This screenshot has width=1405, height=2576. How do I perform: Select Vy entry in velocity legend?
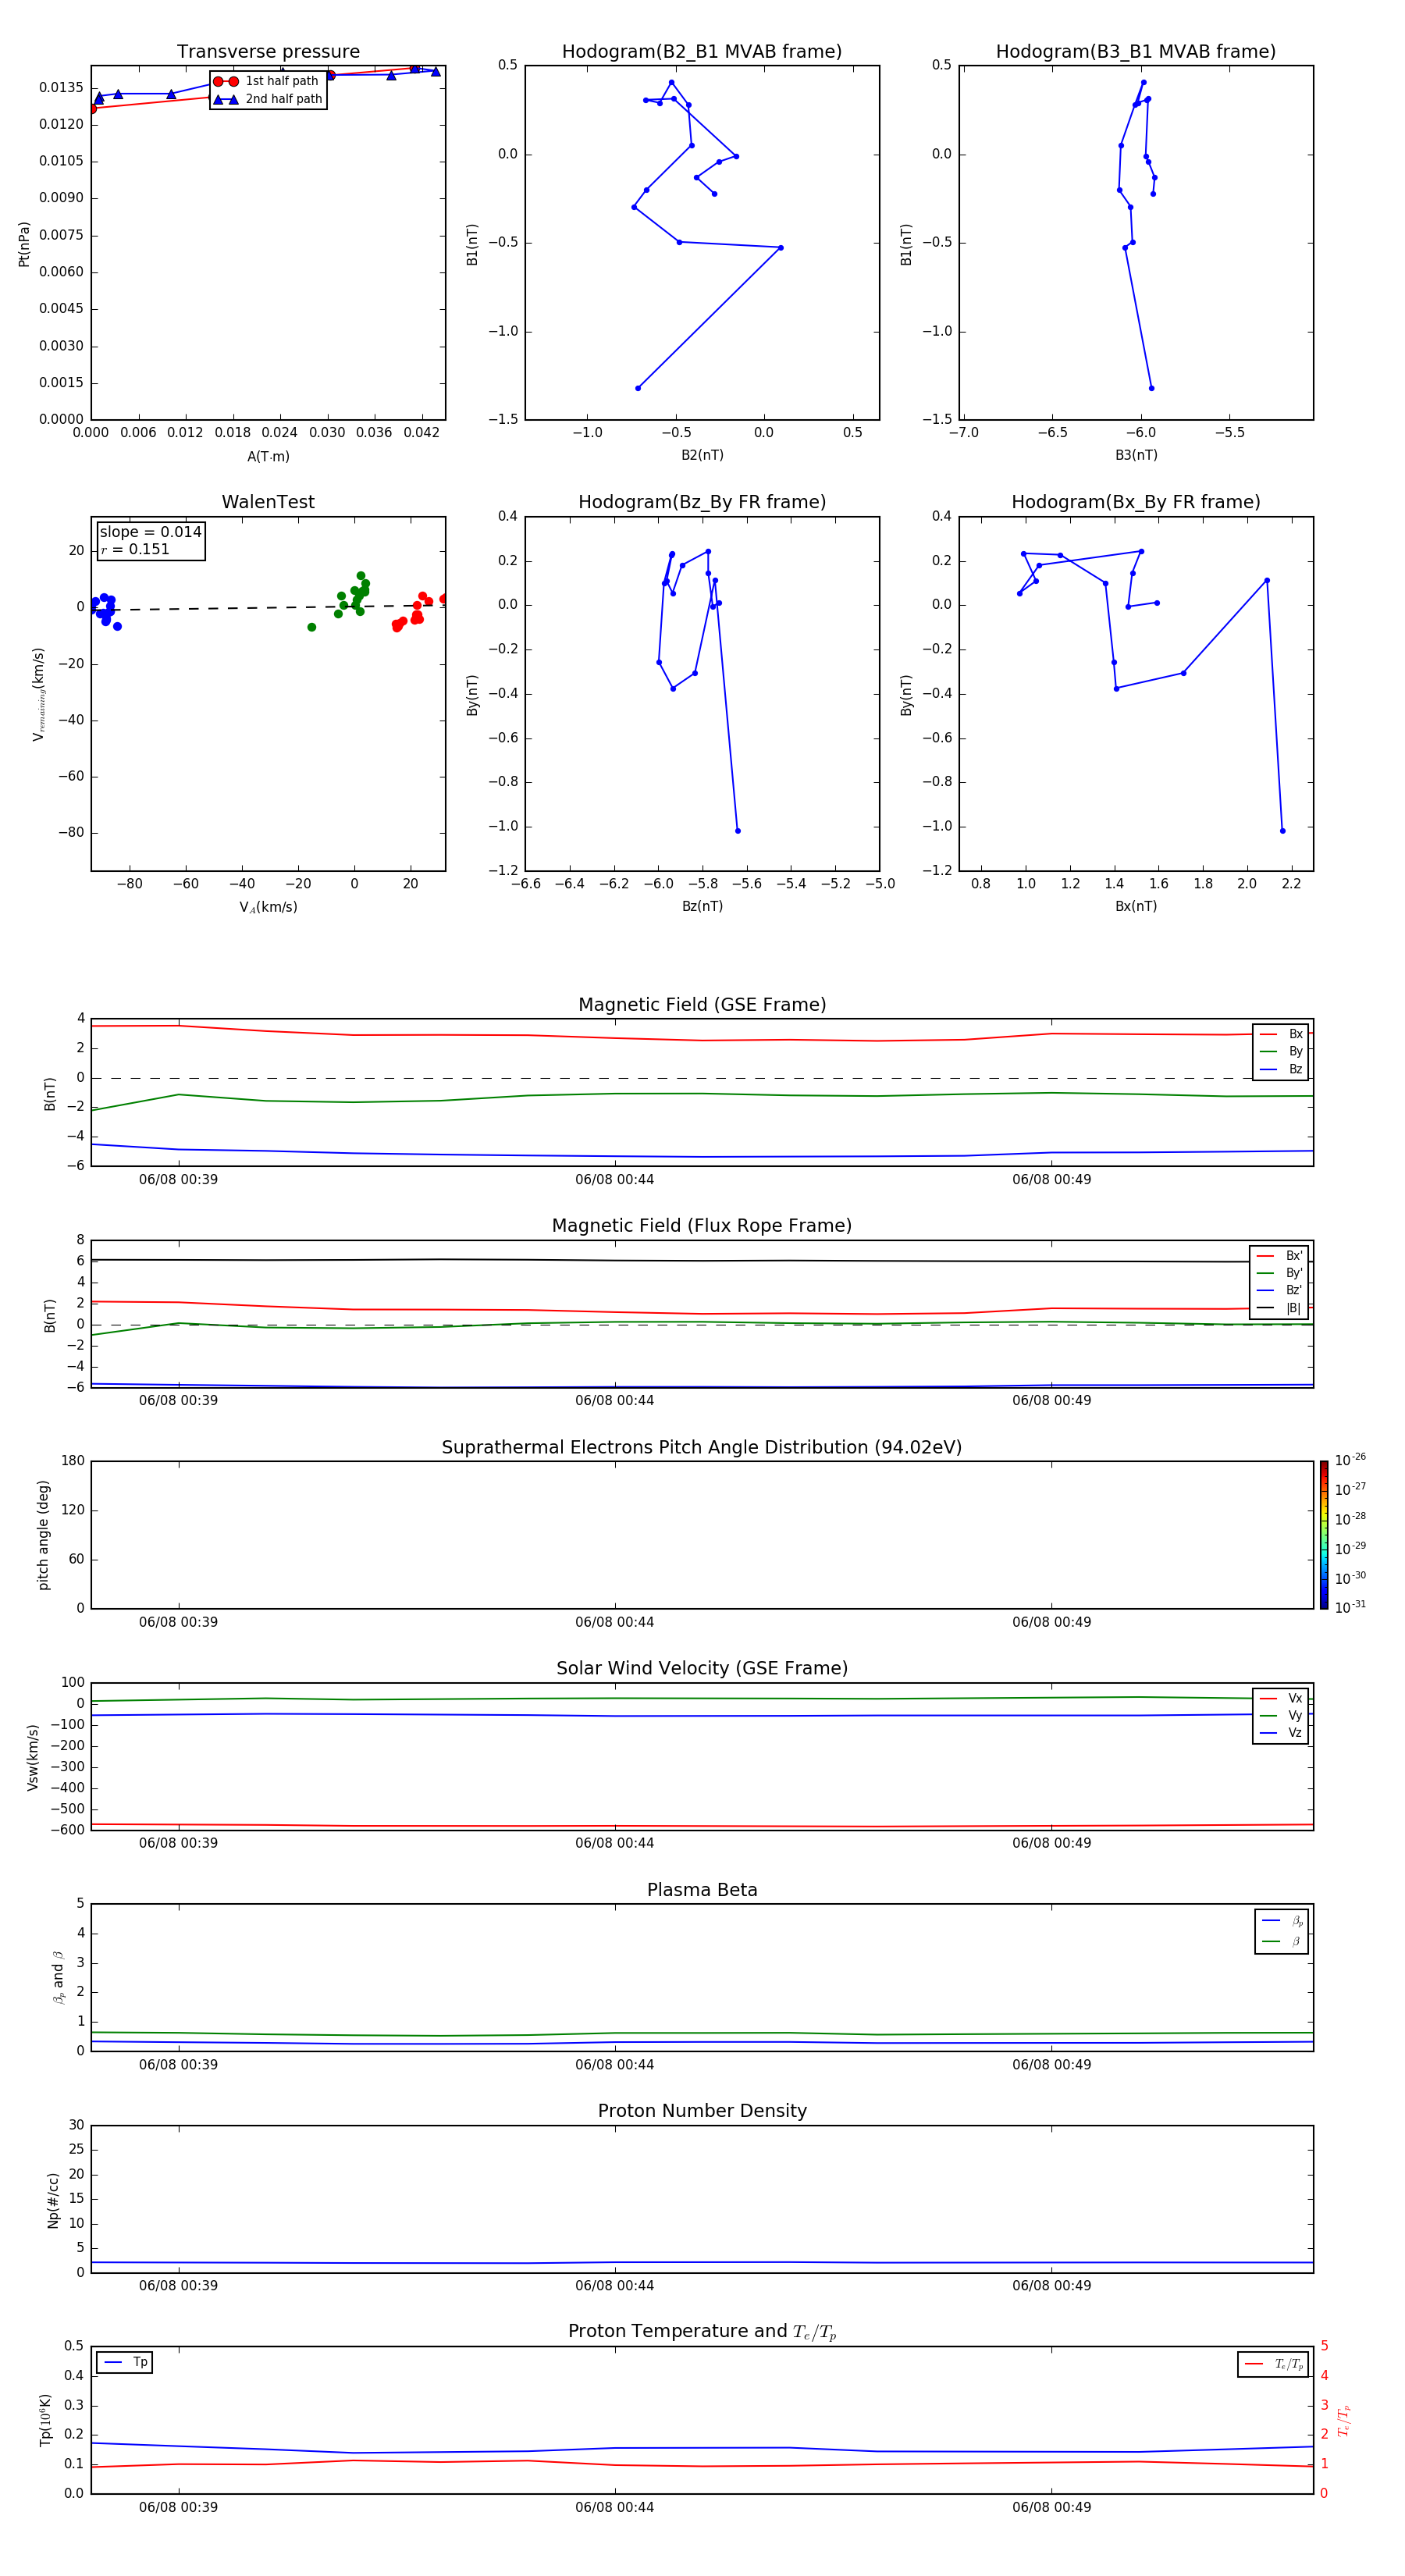(x=1281, y=1716)
